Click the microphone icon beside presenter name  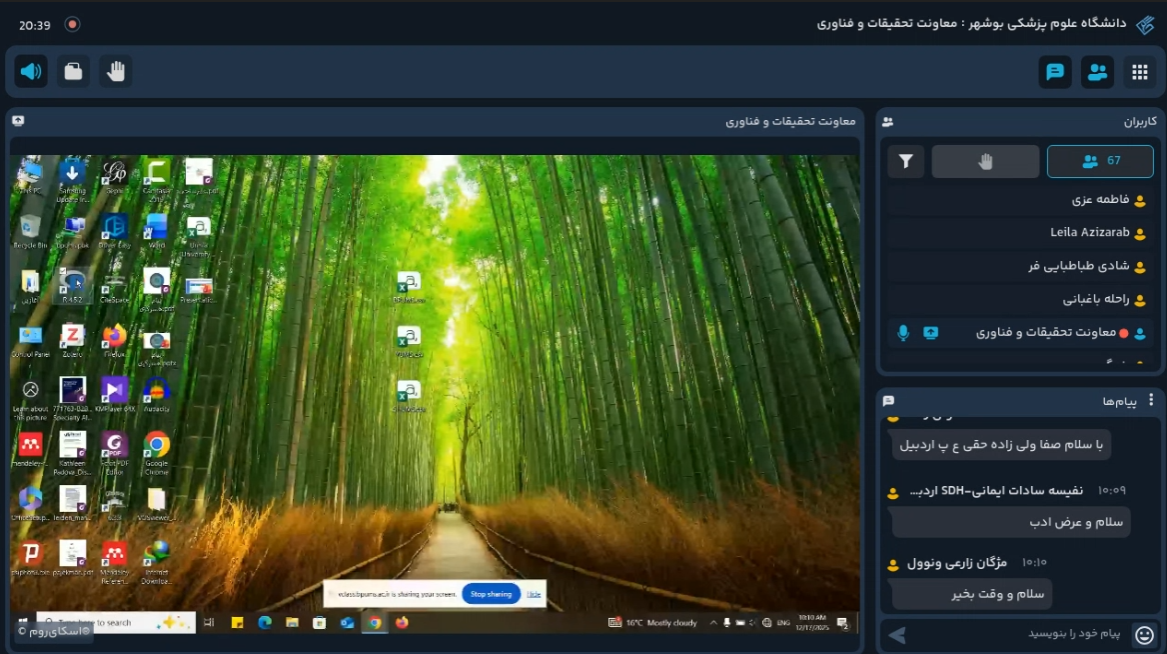click(903, 333)
